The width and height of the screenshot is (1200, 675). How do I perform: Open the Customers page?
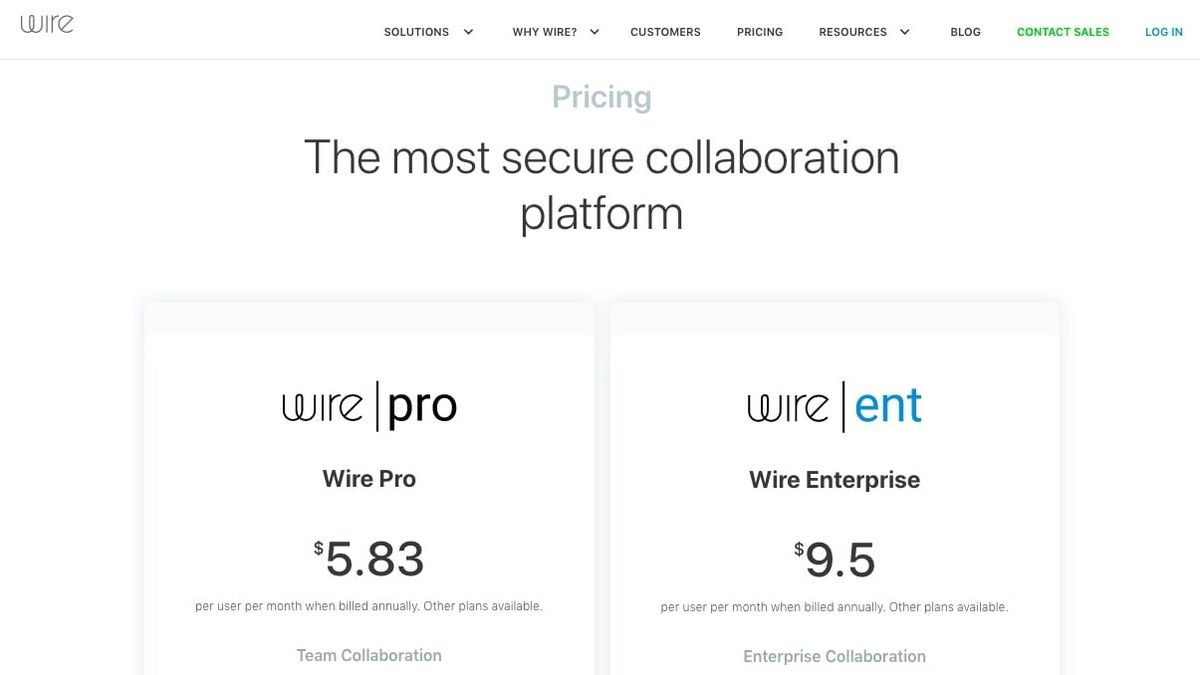tap(665, 31)
